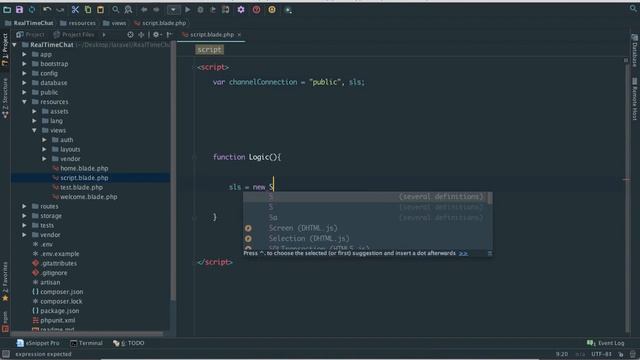Image resolution: width=640 pixels, height=360 pixels.
Task: Expand the database folder
Action: click(x=24, y=83)
